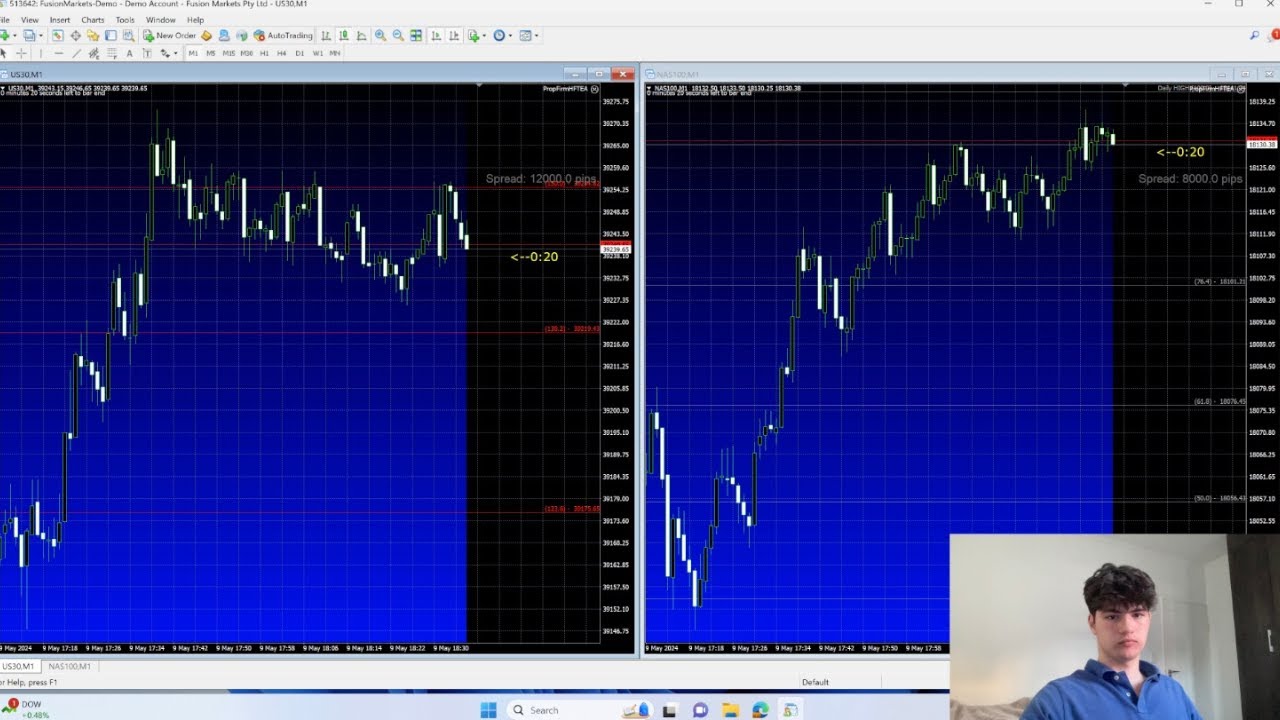Expand the Profiles dropdown arrow
Image resolution: width=1280 pixels, height=720 pixels.
41,35
